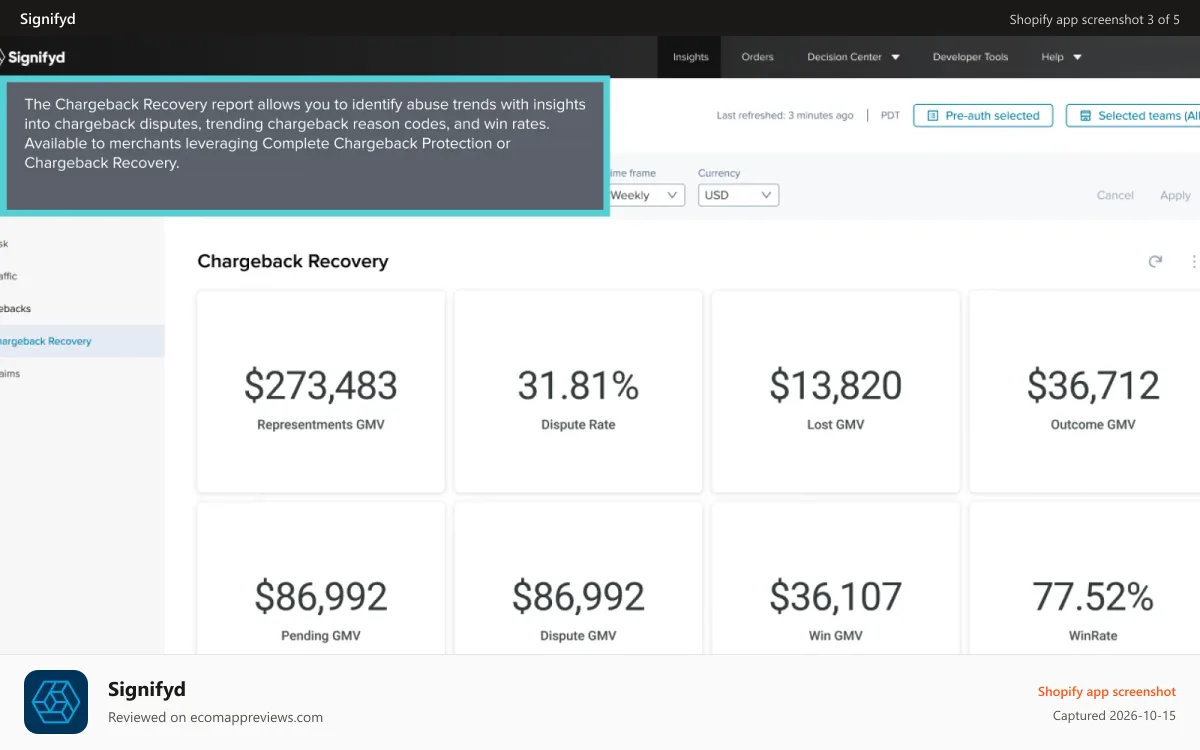Refresh the Chargeback Recovery report icon
The width and height of the screenshot is (1200, 750).
1155,261
